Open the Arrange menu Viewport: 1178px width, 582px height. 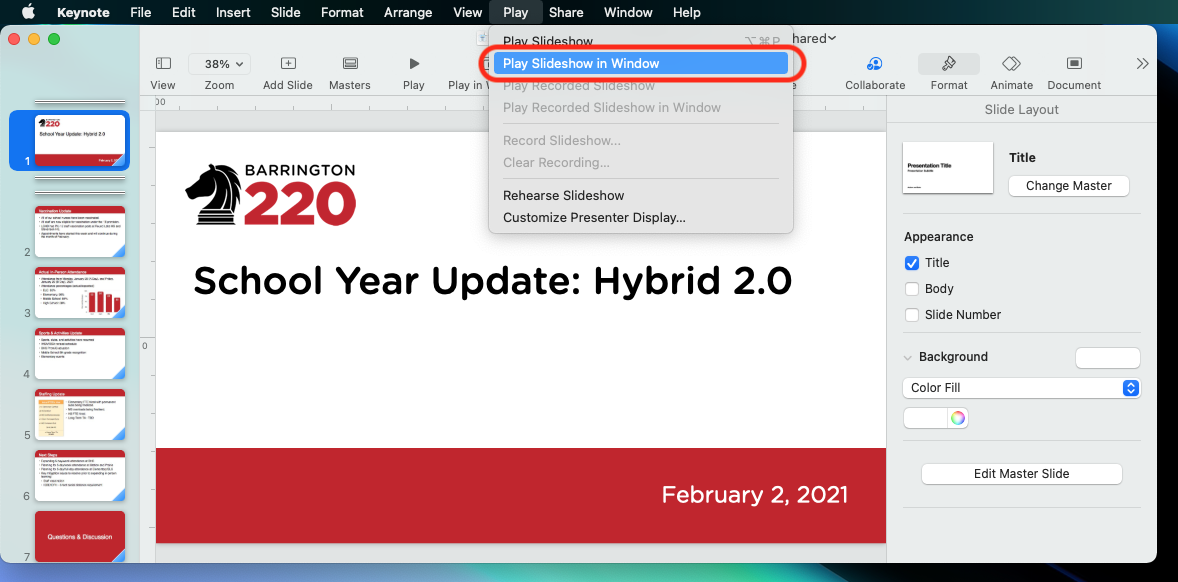(x=408, y=12)
